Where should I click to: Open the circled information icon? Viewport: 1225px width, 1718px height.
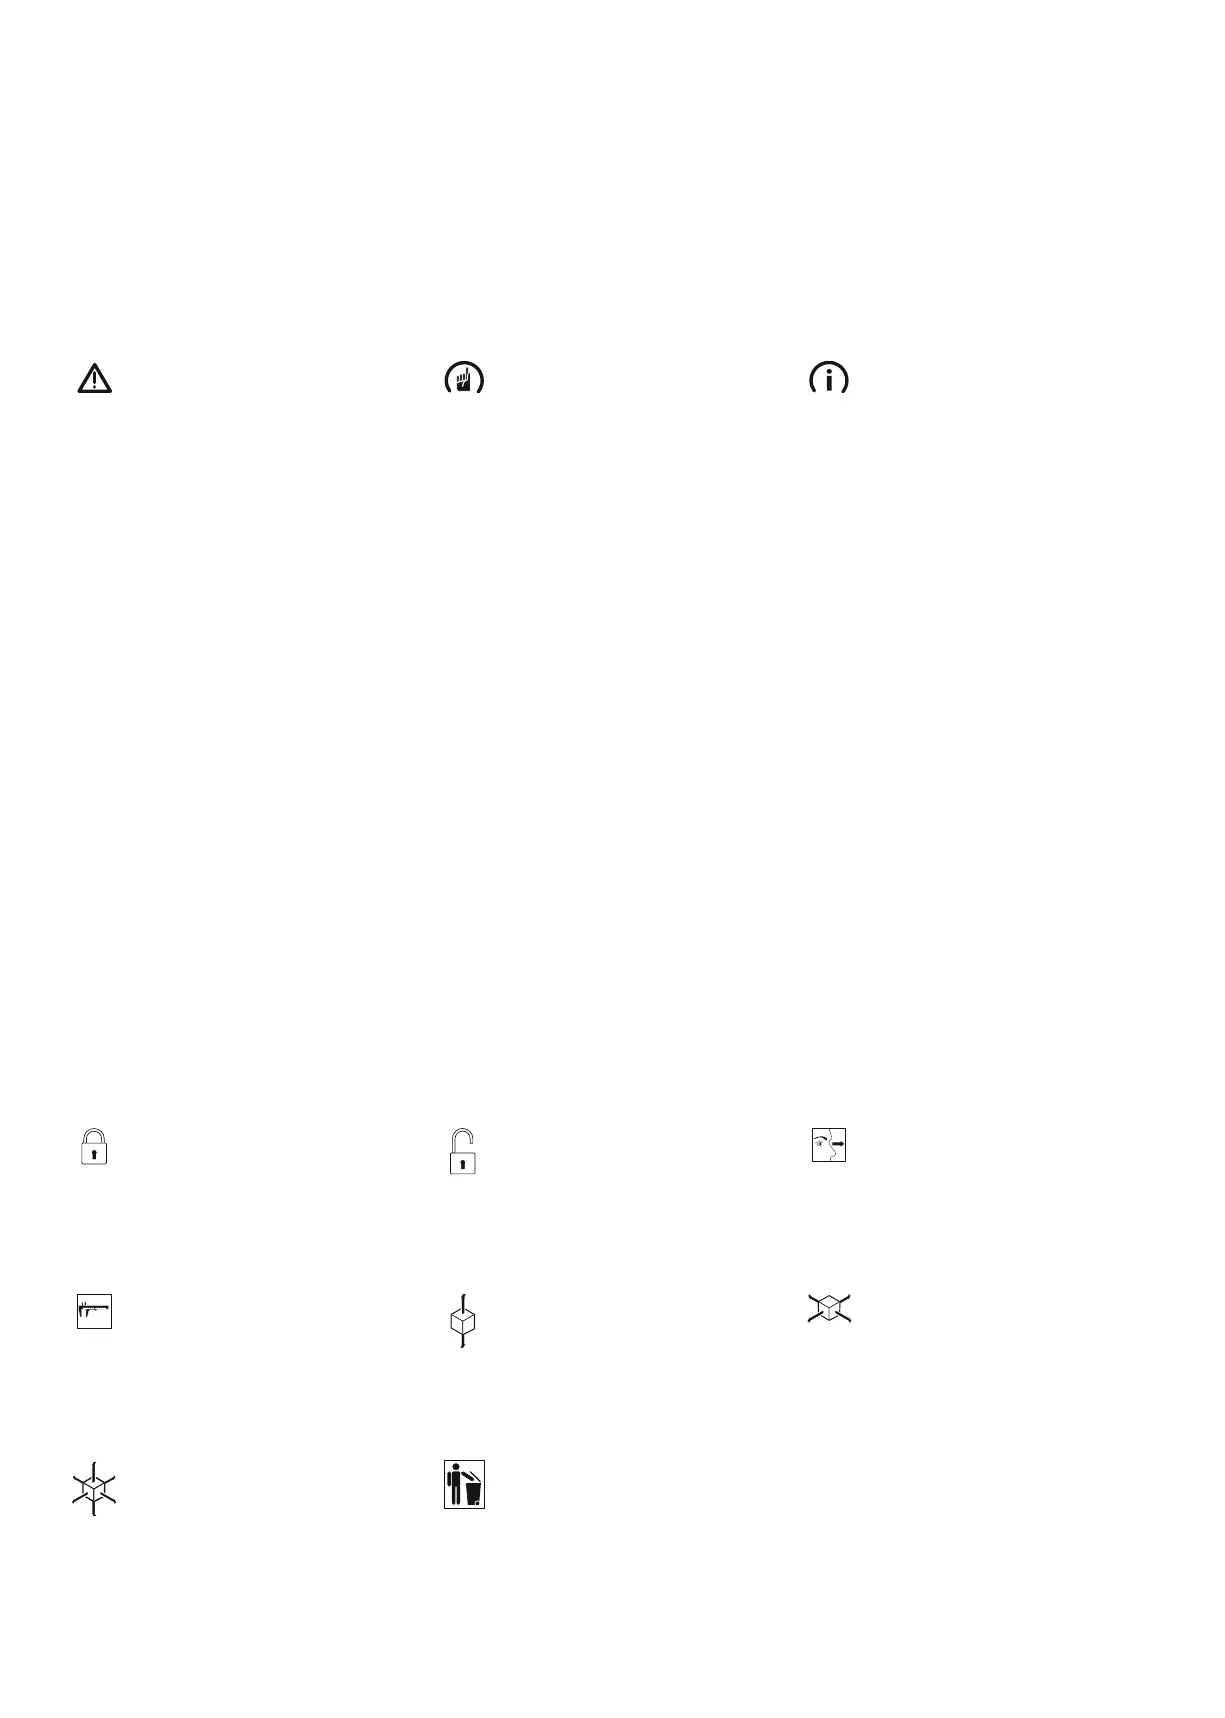(829, 378)
